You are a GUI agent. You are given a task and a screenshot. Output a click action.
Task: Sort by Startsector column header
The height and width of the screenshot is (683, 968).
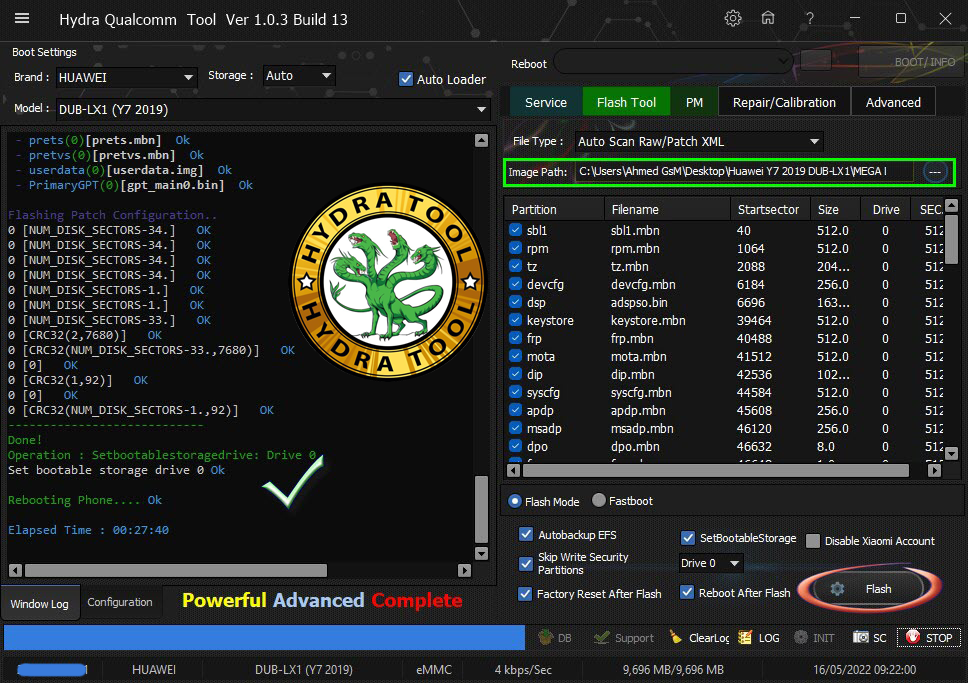pos(769,209)
